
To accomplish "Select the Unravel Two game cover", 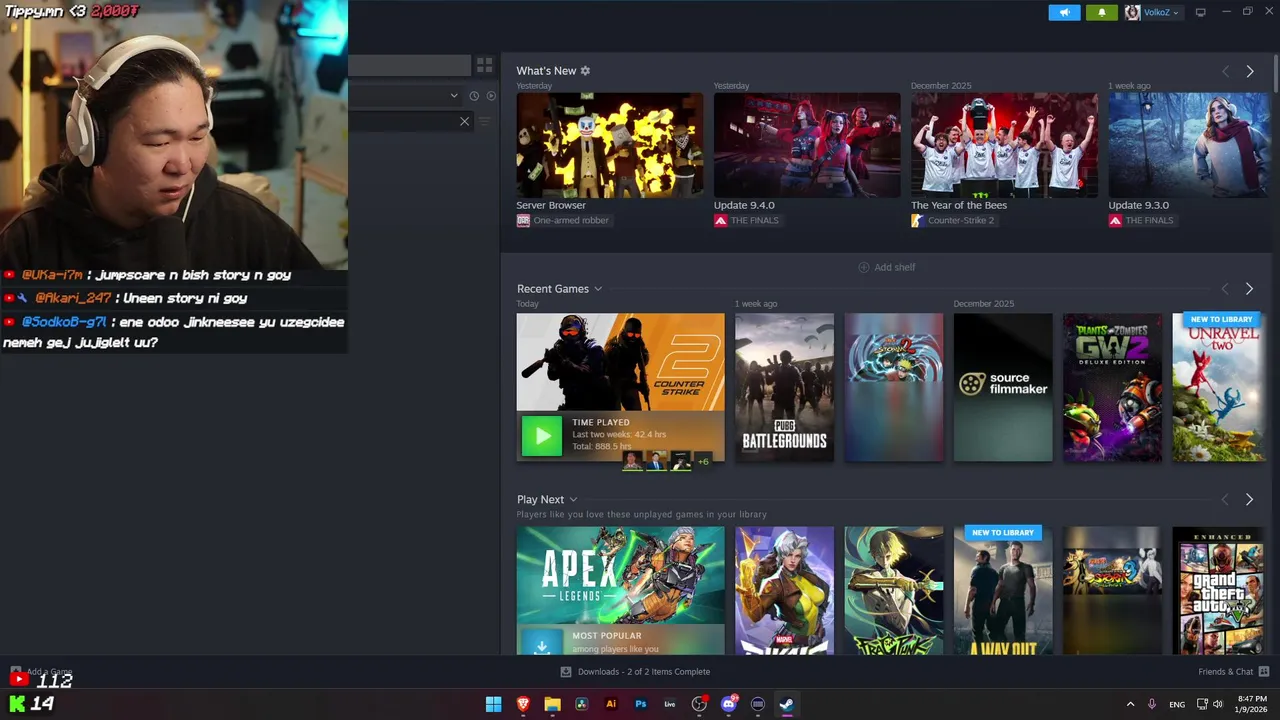I will 1218,388.
